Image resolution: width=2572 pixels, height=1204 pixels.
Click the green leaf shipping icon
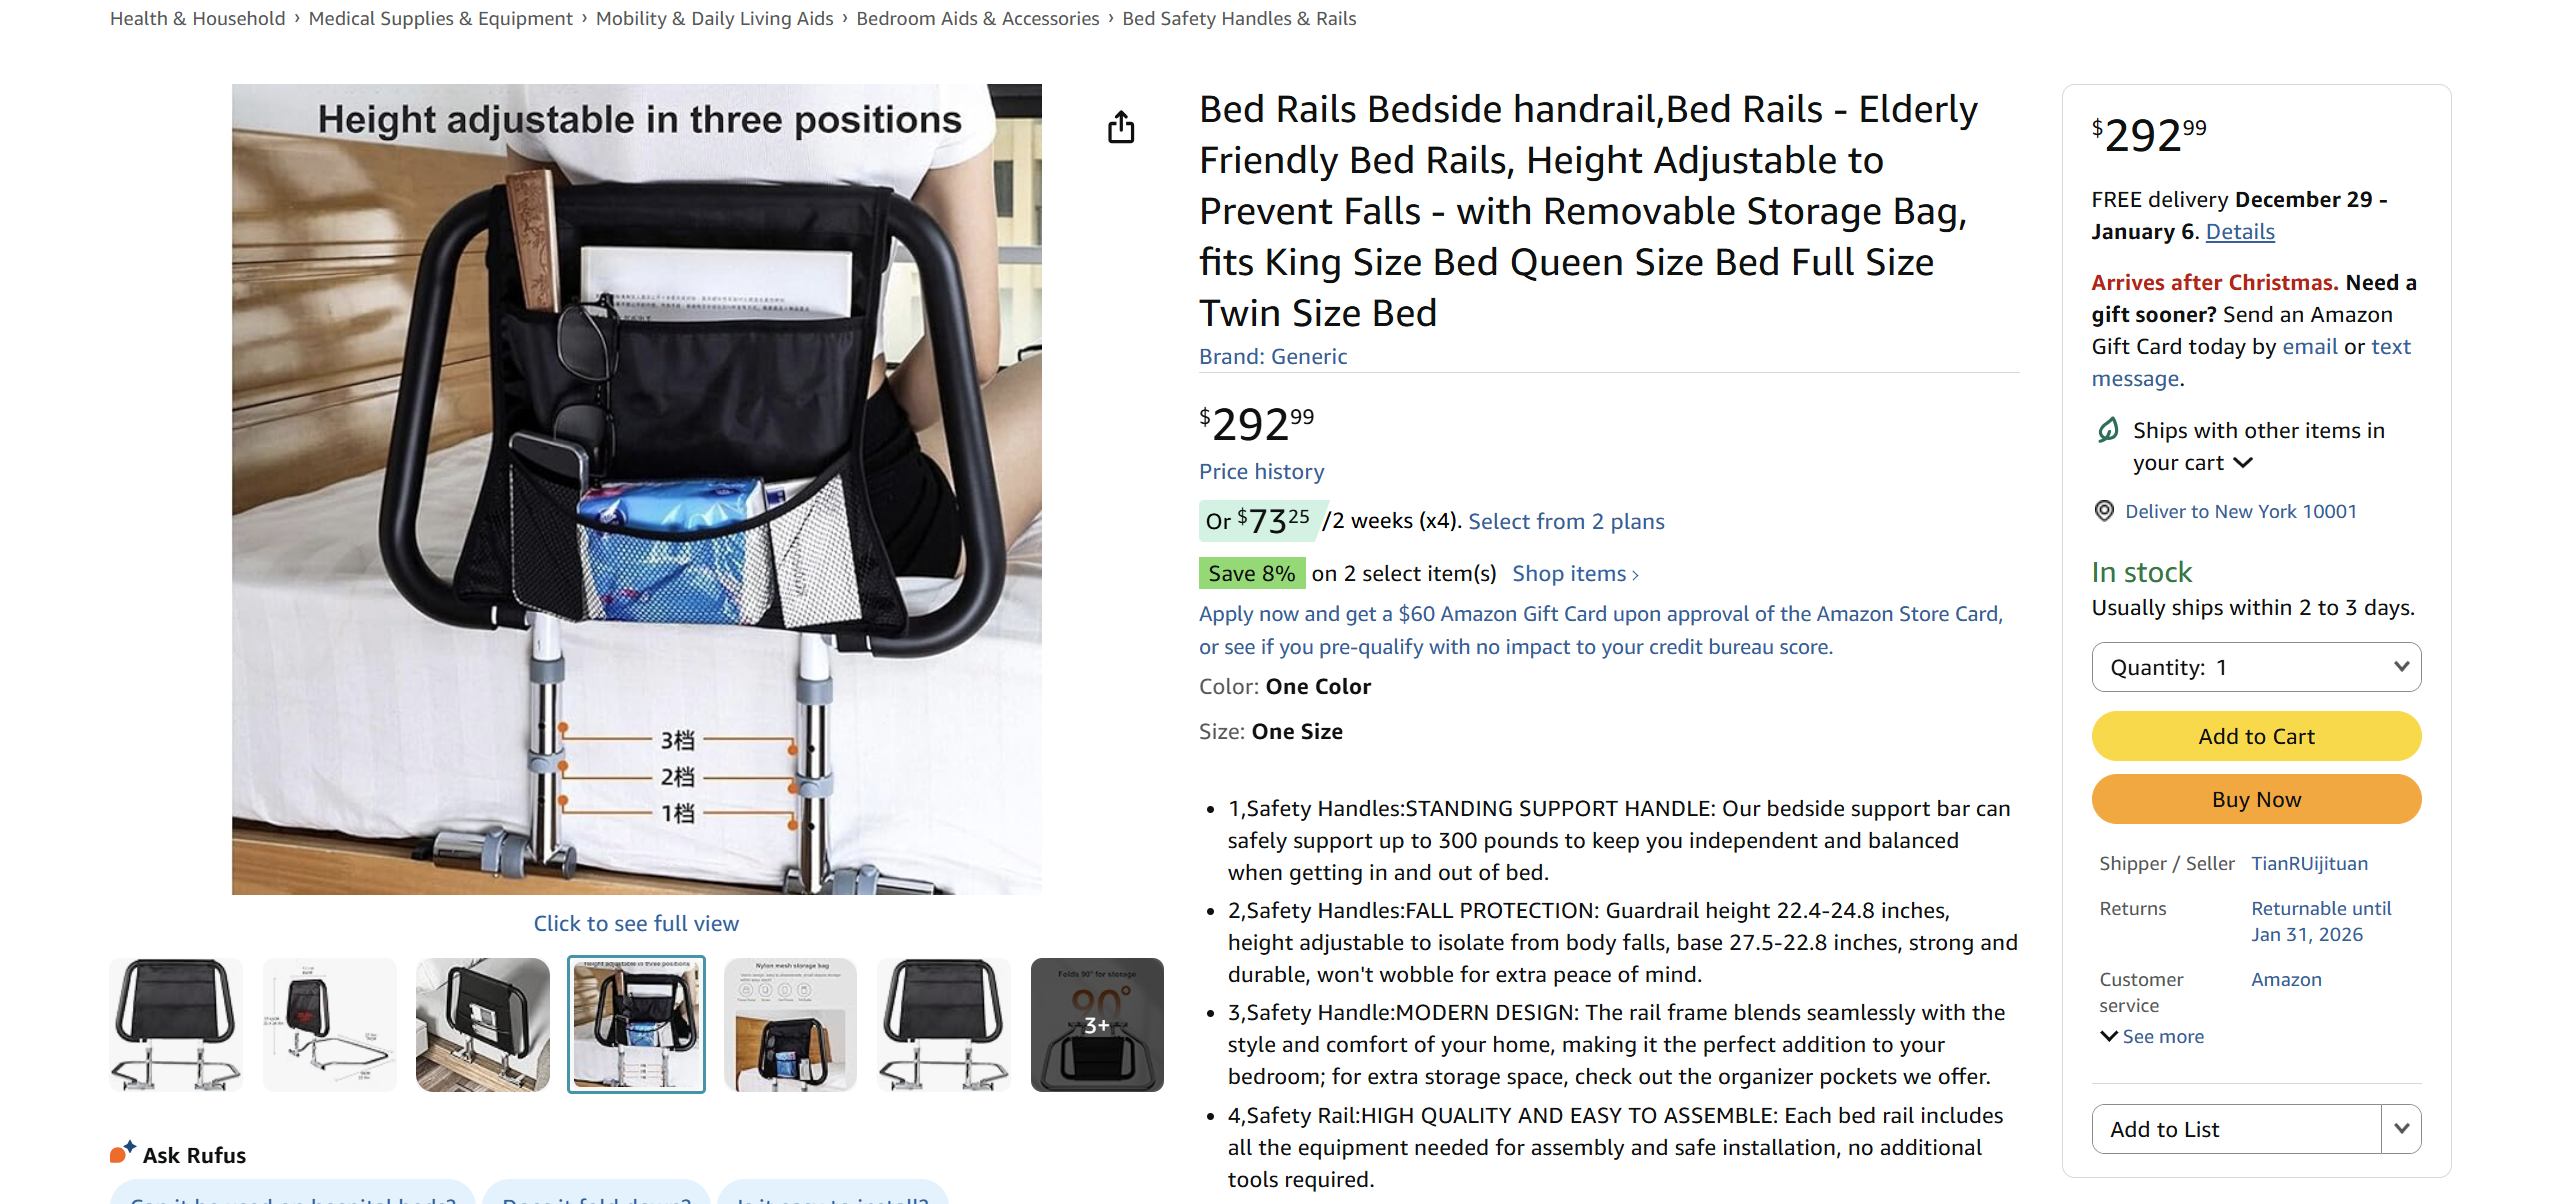[2108, 430]
